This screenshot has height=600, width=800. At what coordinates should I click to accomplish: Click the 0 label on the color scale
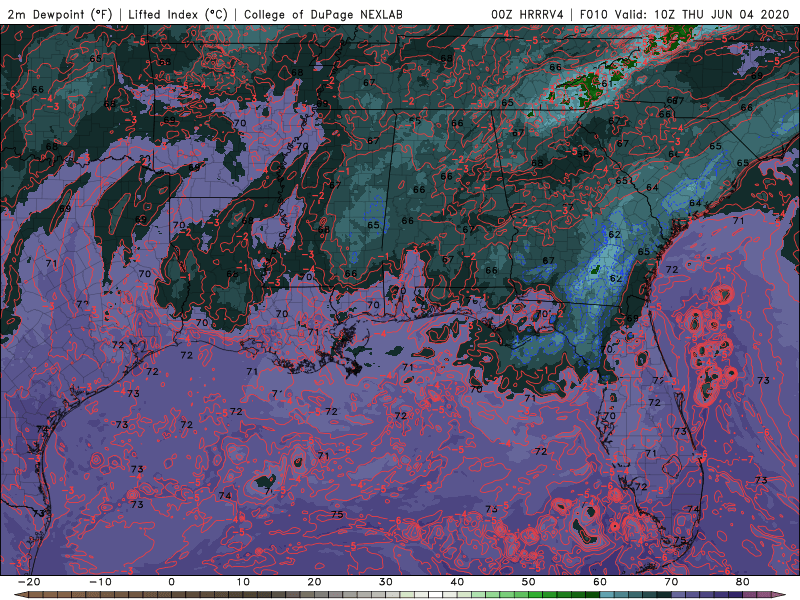point(171,582)
